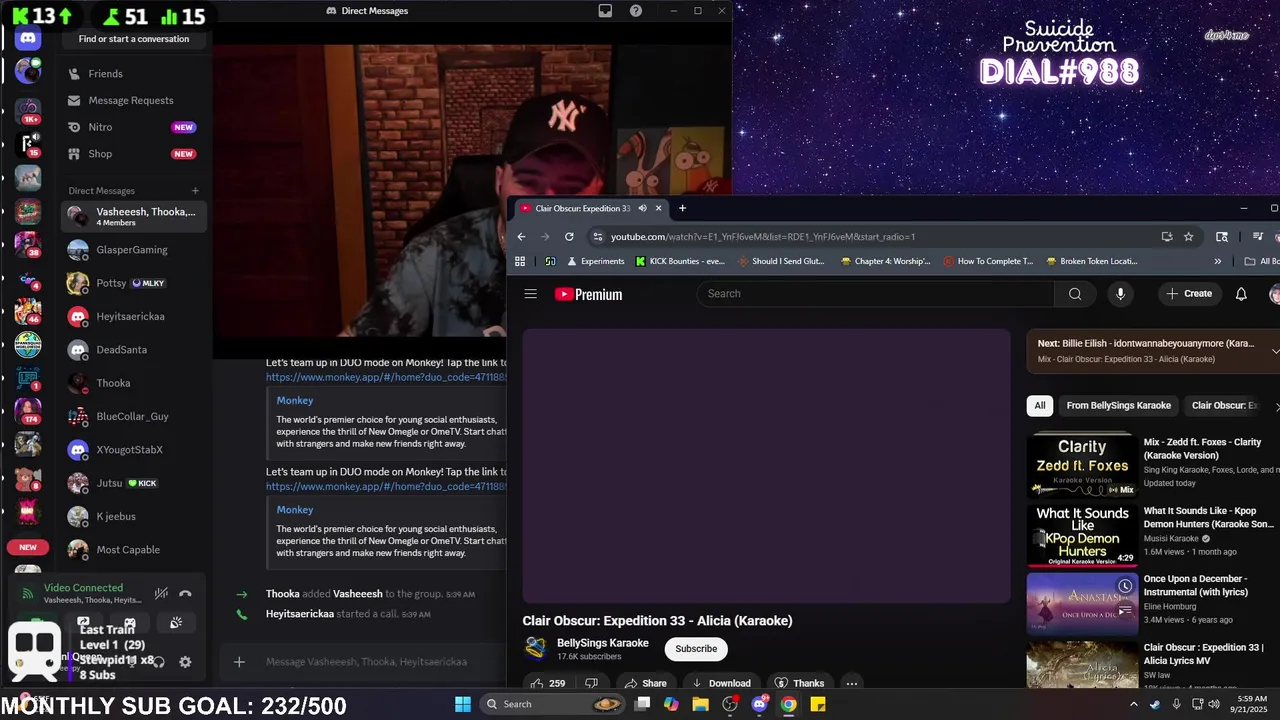The width and height of the screenshot is (1280, 720).
Task: Click the Download button under video
Action: 721,683
